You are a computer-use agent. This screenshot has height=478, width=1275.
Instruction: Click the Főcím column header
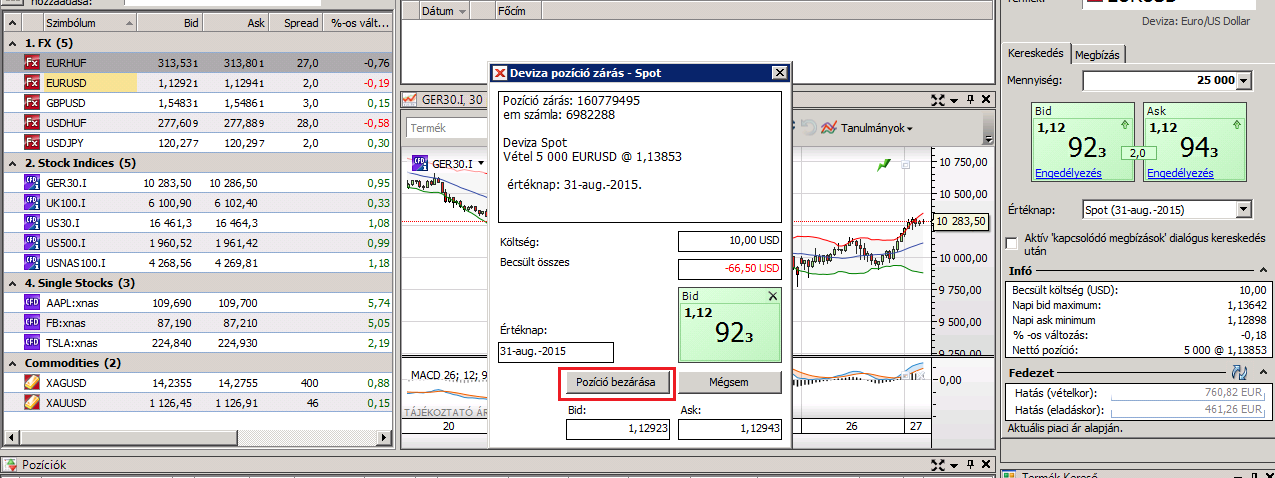(511, 11)
